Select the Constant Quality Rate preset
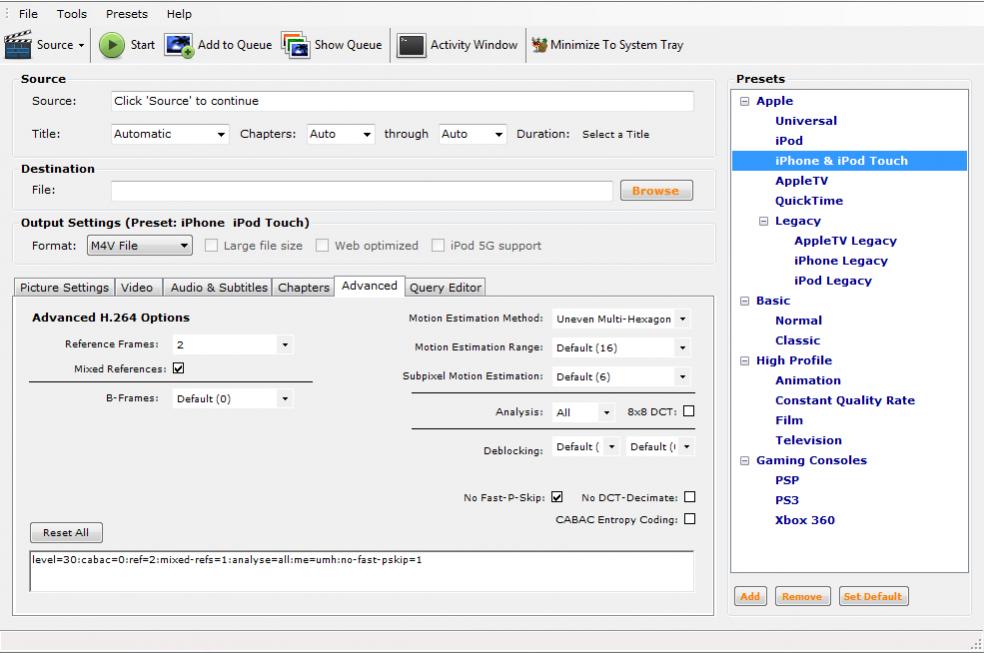984x653 pixels. click(x=845, y=400)
